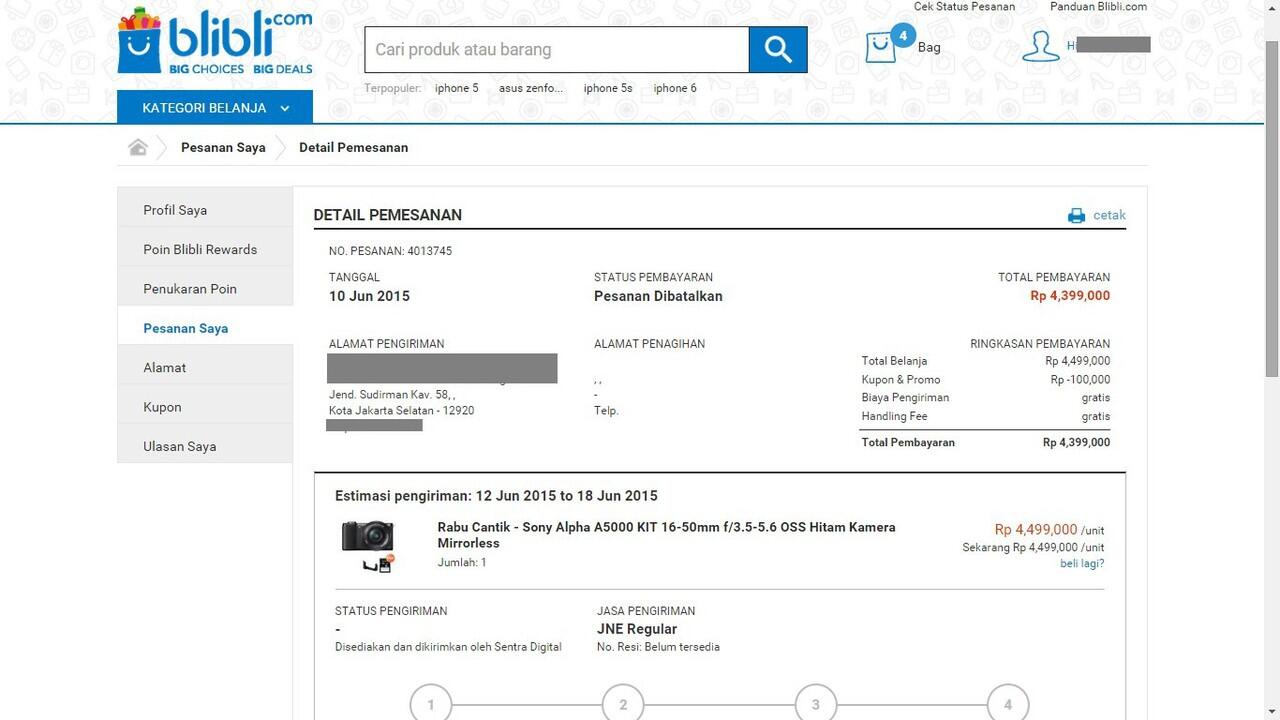Open Poin Blibli Rewards in sidebar
1280x720 pixels.
(205, 249)
